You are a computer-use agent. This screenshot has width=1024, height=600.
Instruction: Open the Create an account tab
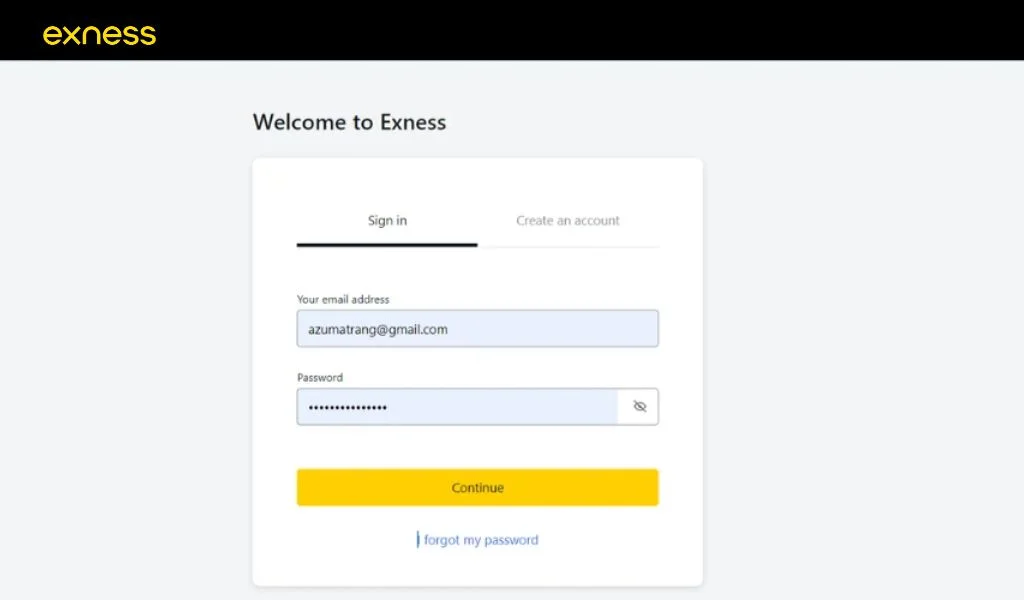568,220
